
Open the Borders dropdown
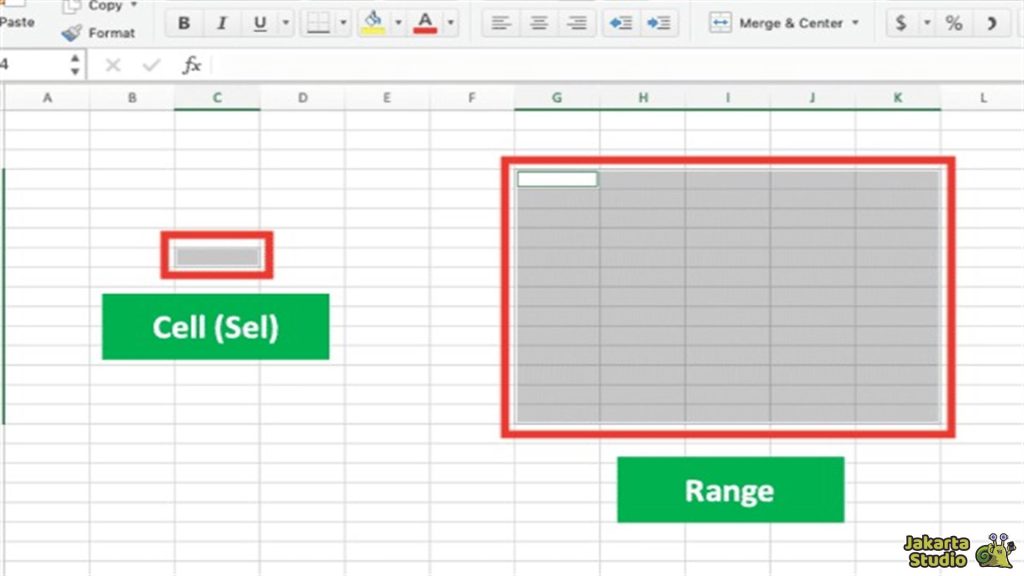click(344, 22)
